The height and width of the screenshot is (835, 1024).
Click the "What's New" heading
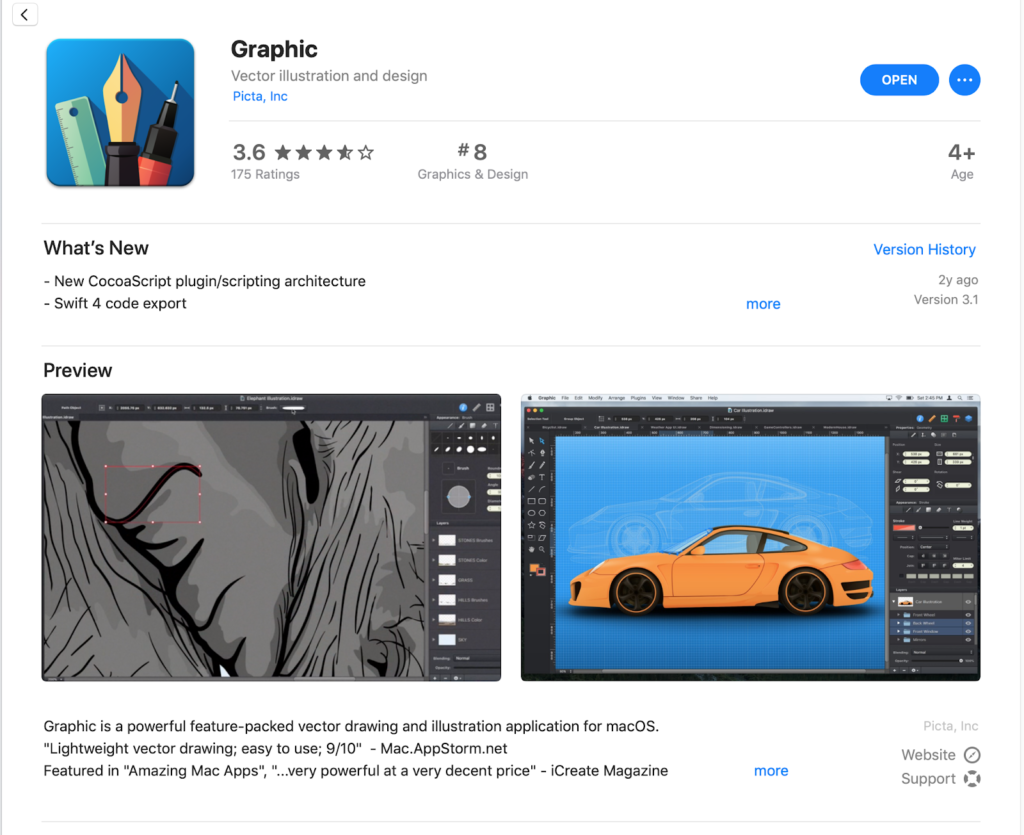[96, 248]
